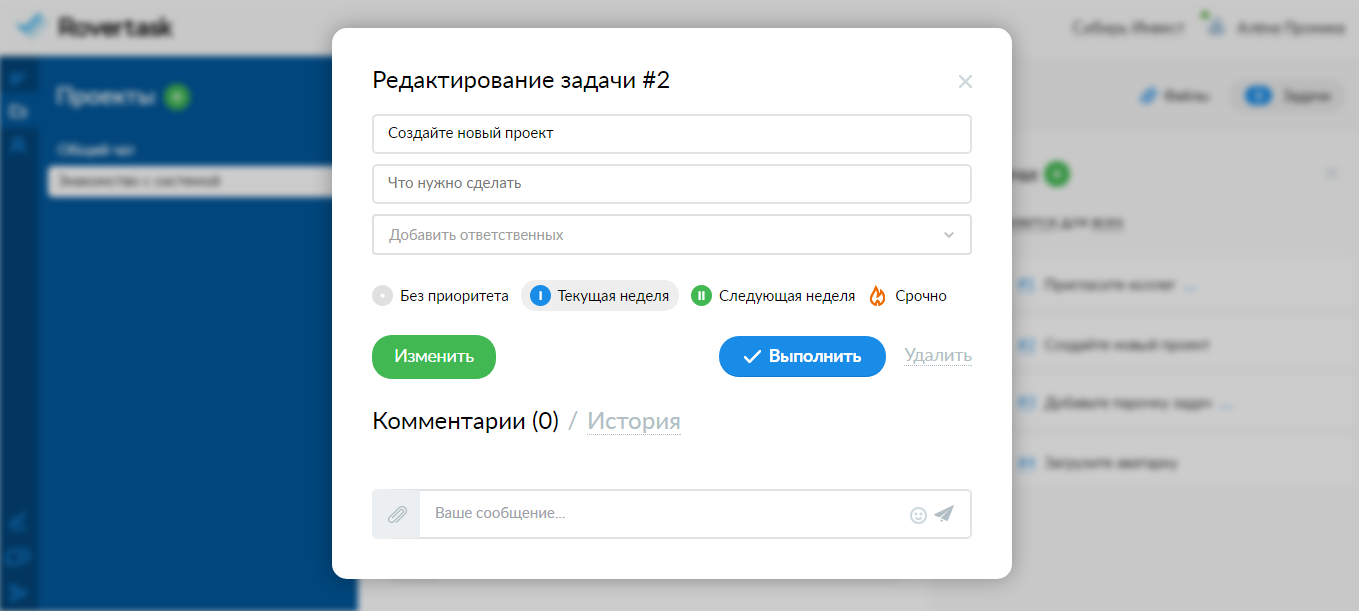Click the Удалить link
Image resolution: width=1359 pixels, height=611 pixels.
938,355
